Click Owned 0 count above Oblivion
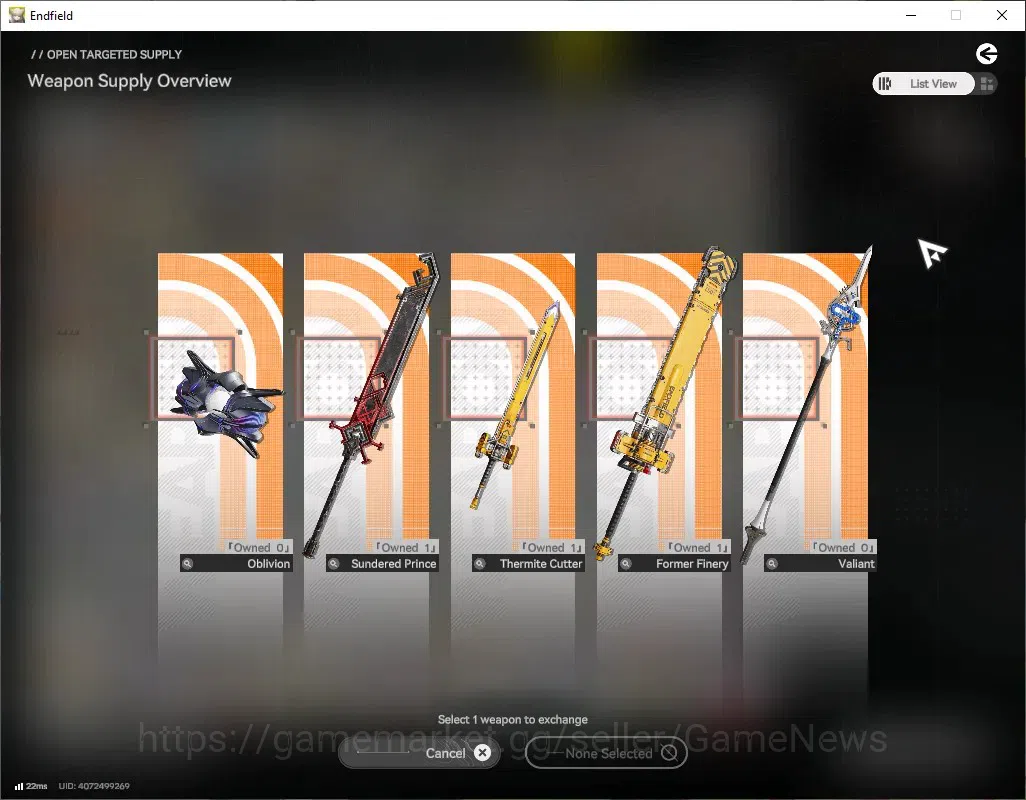Screen dimensions: 1026x800 point(258,548)
